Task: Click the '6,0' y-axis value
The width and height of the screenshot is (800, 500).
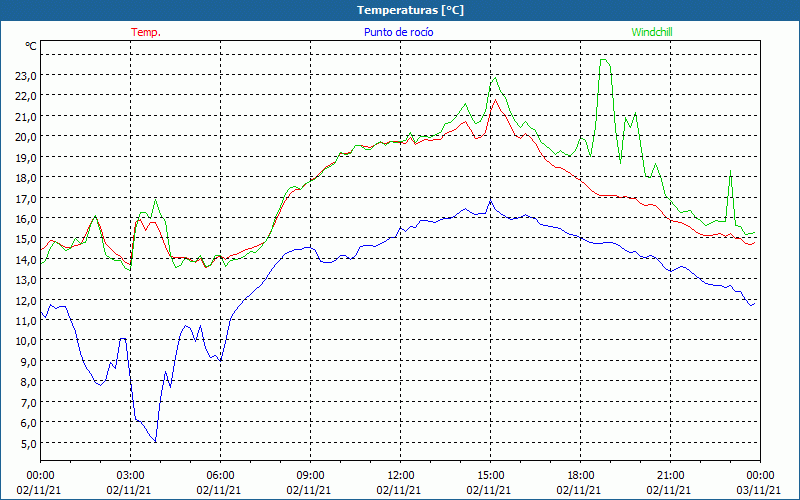Action: (29, 422)
